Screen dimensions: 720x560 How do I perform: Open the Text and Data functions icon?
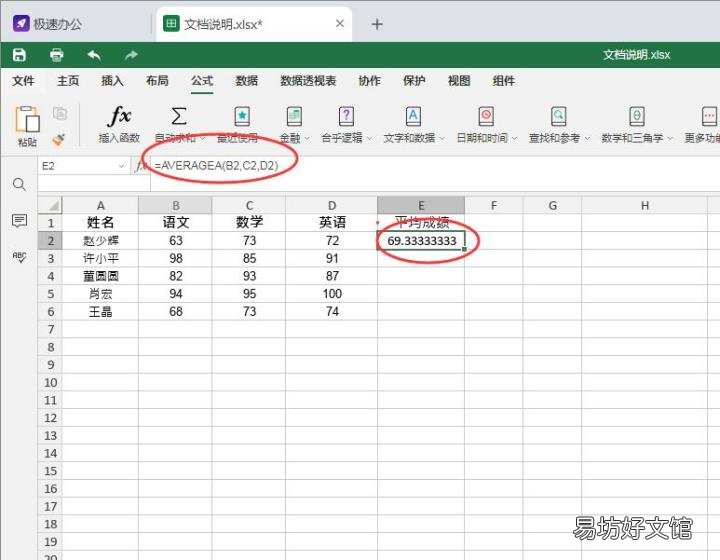[413, 117]
